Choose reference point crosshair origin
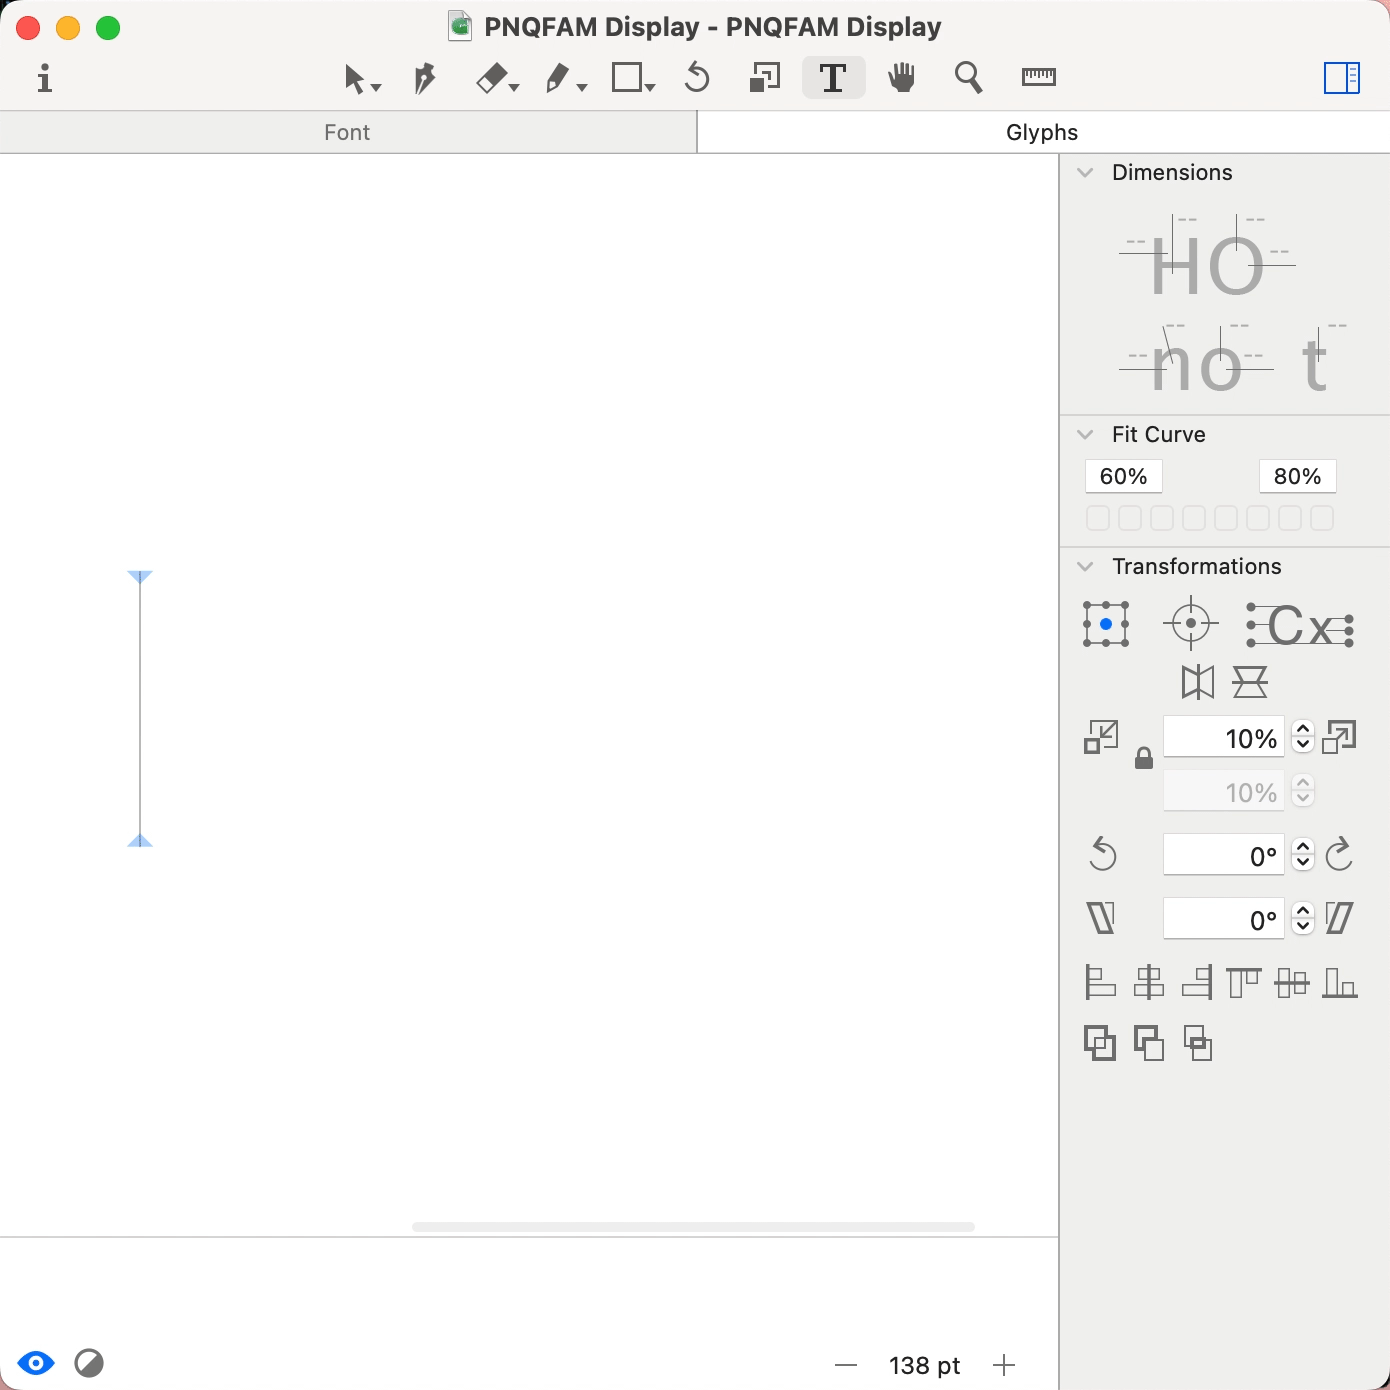Screen dimensions: 1390x1390 [1191, 623]
